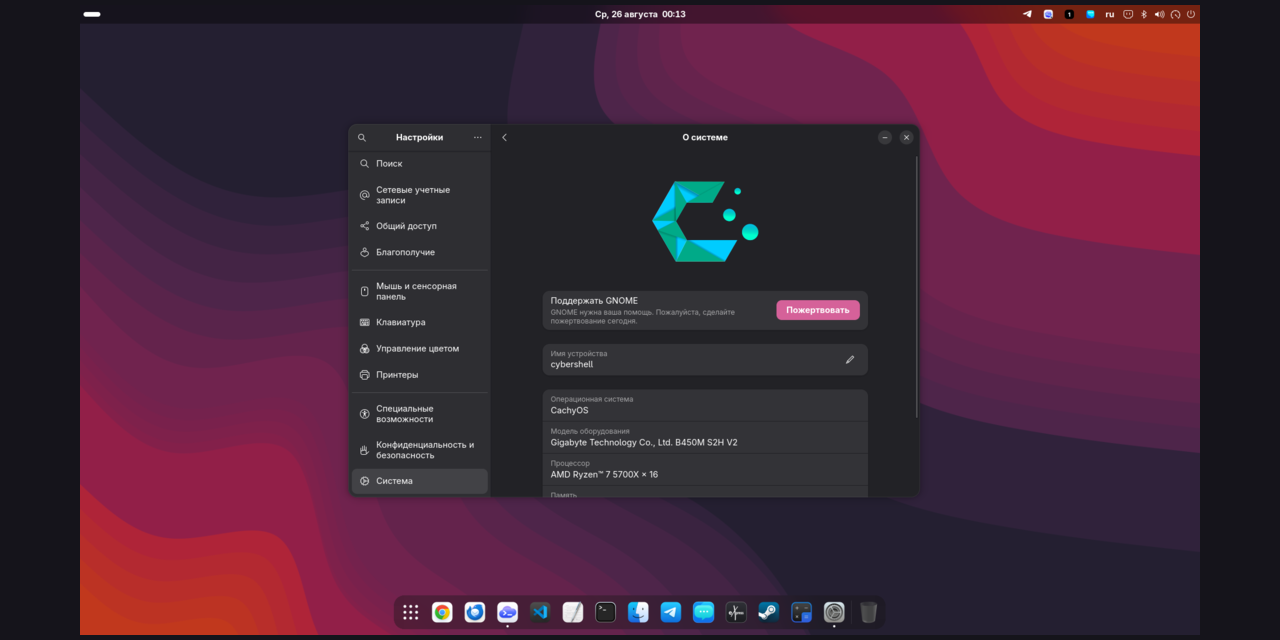Open Управление цветом in sidebar
This screenshot has height=640, width=1280.
click(420, 348)
